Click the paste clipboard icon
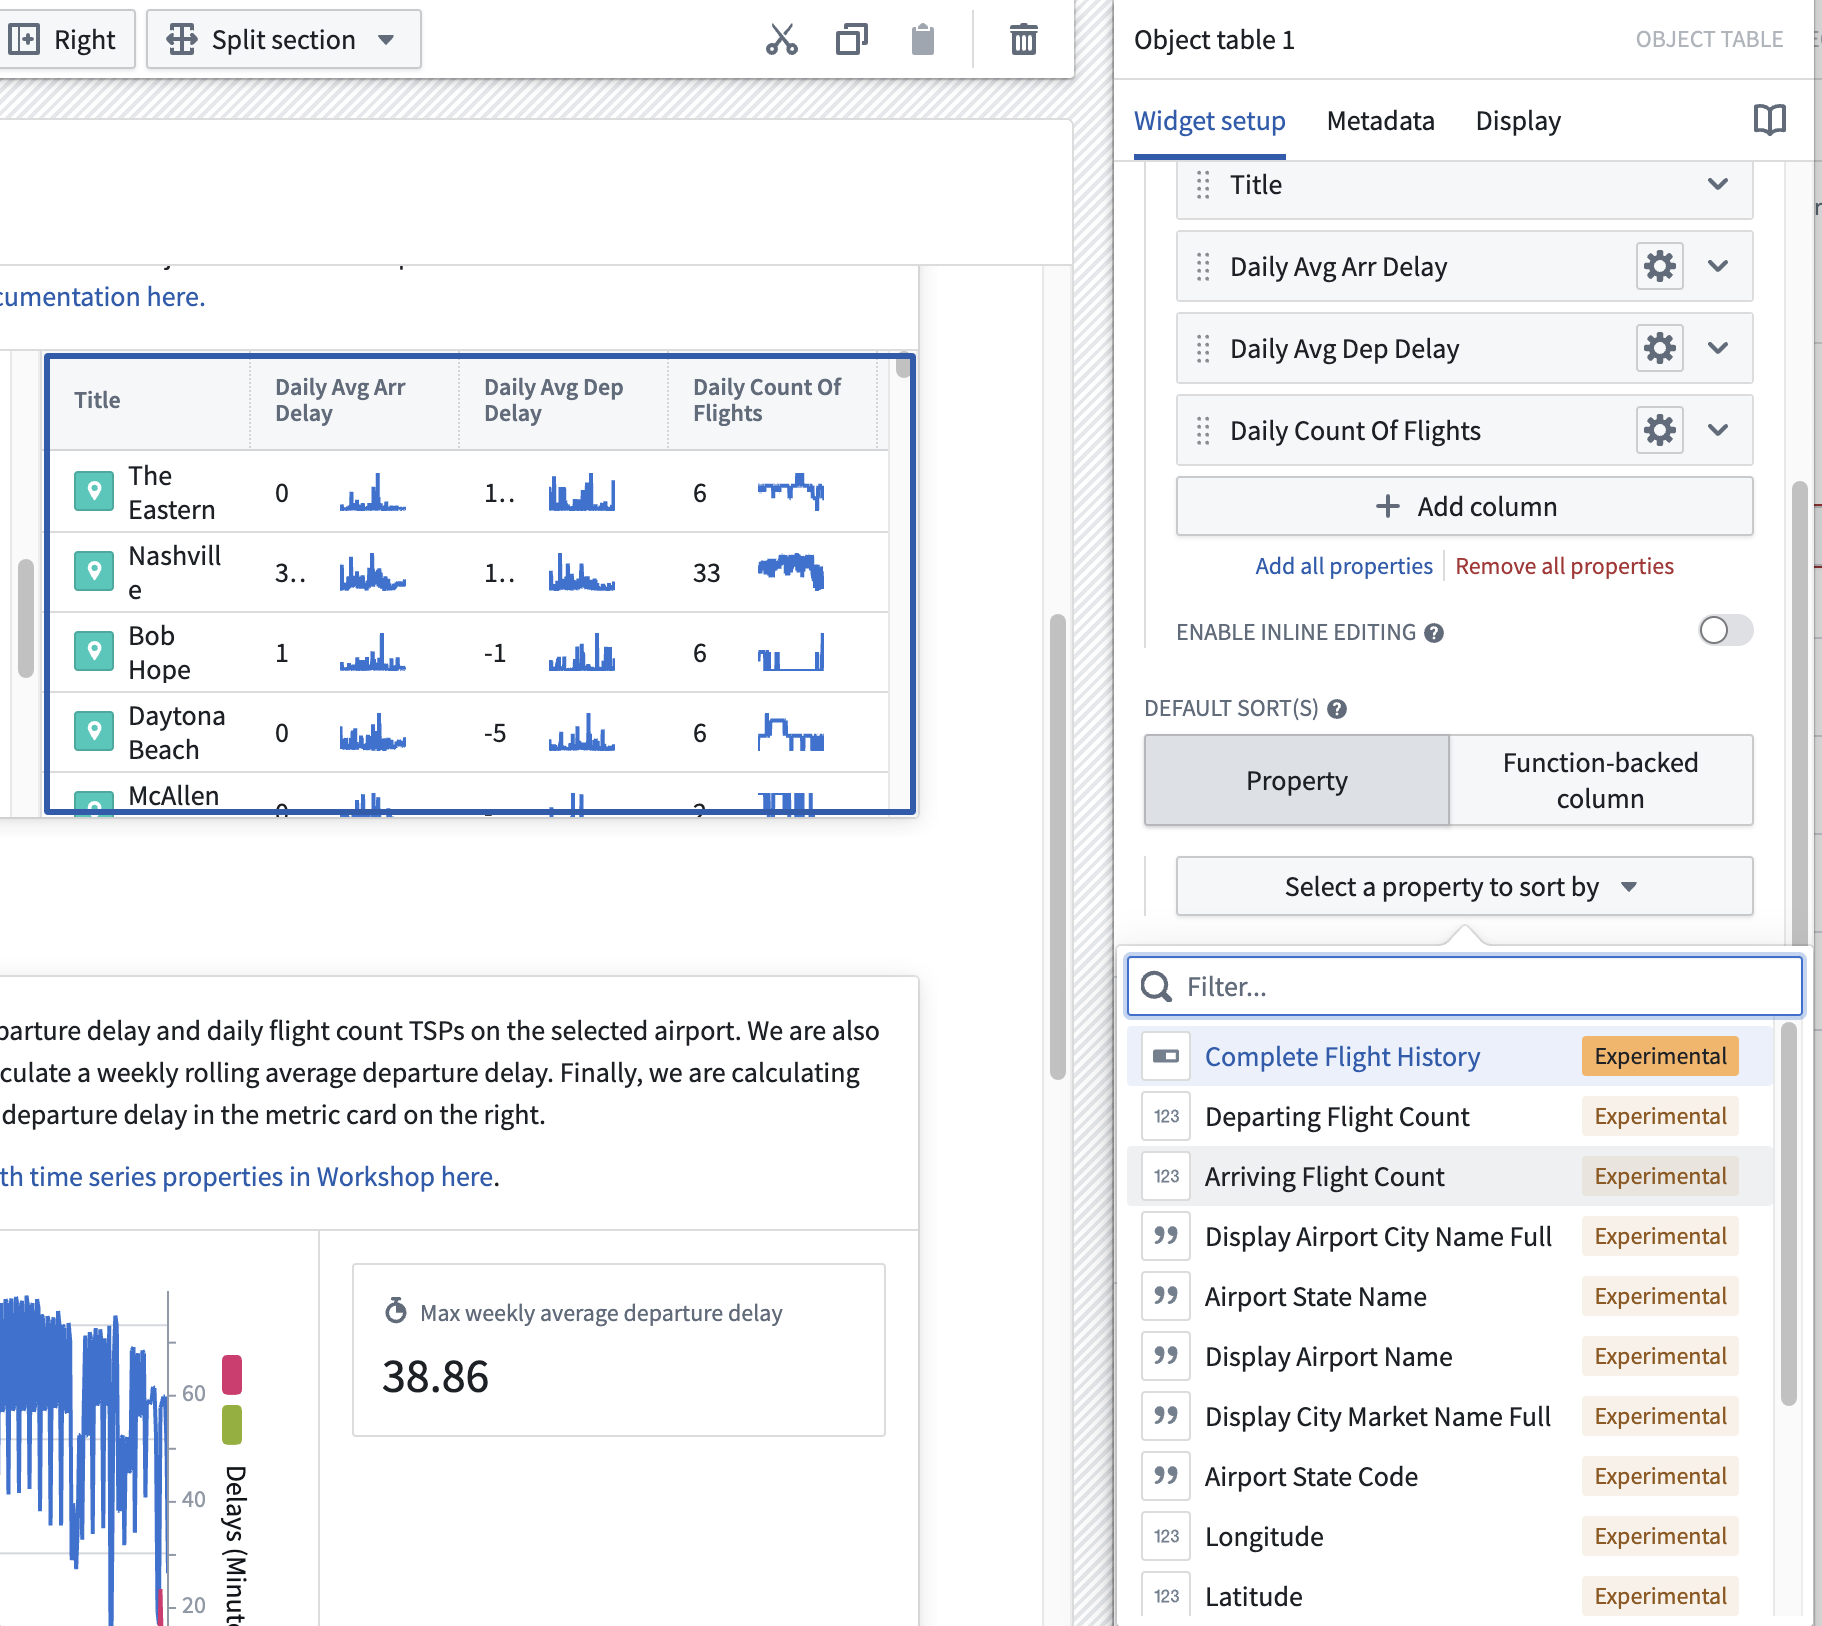 pyautogui.click(x=923, y=40)
